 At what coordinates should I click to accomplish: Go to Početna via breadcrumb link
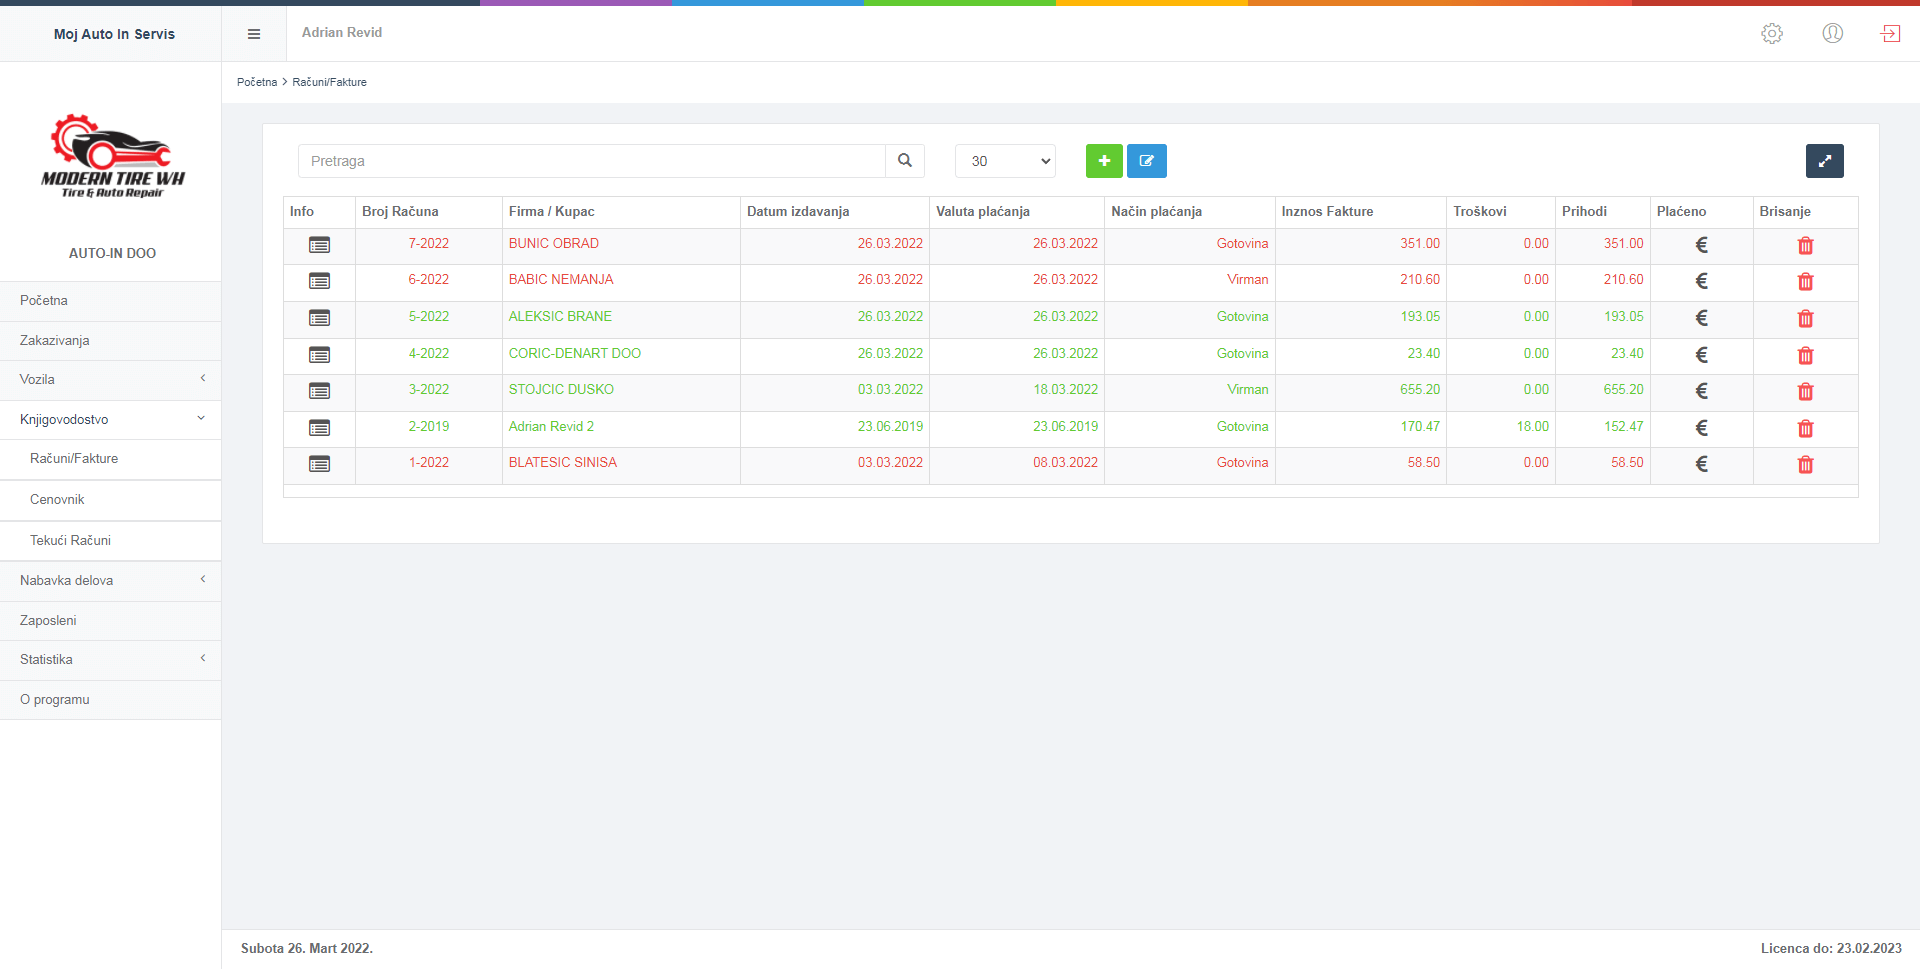pos(257,82)
